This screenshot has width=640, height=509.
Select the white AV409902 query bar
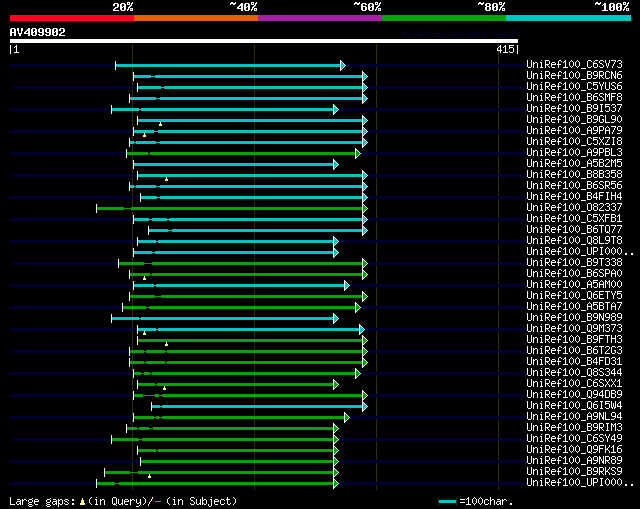[x=264, y=41]
